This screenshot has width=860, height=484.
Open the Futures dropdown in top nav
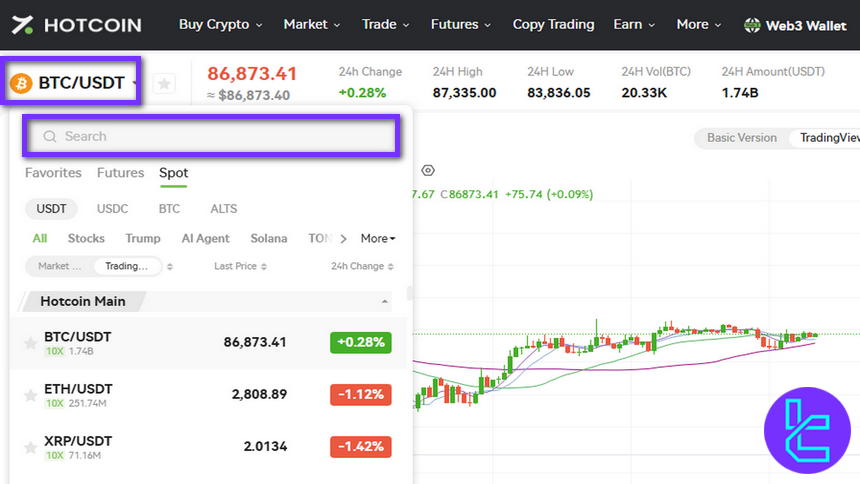[461, 25]
